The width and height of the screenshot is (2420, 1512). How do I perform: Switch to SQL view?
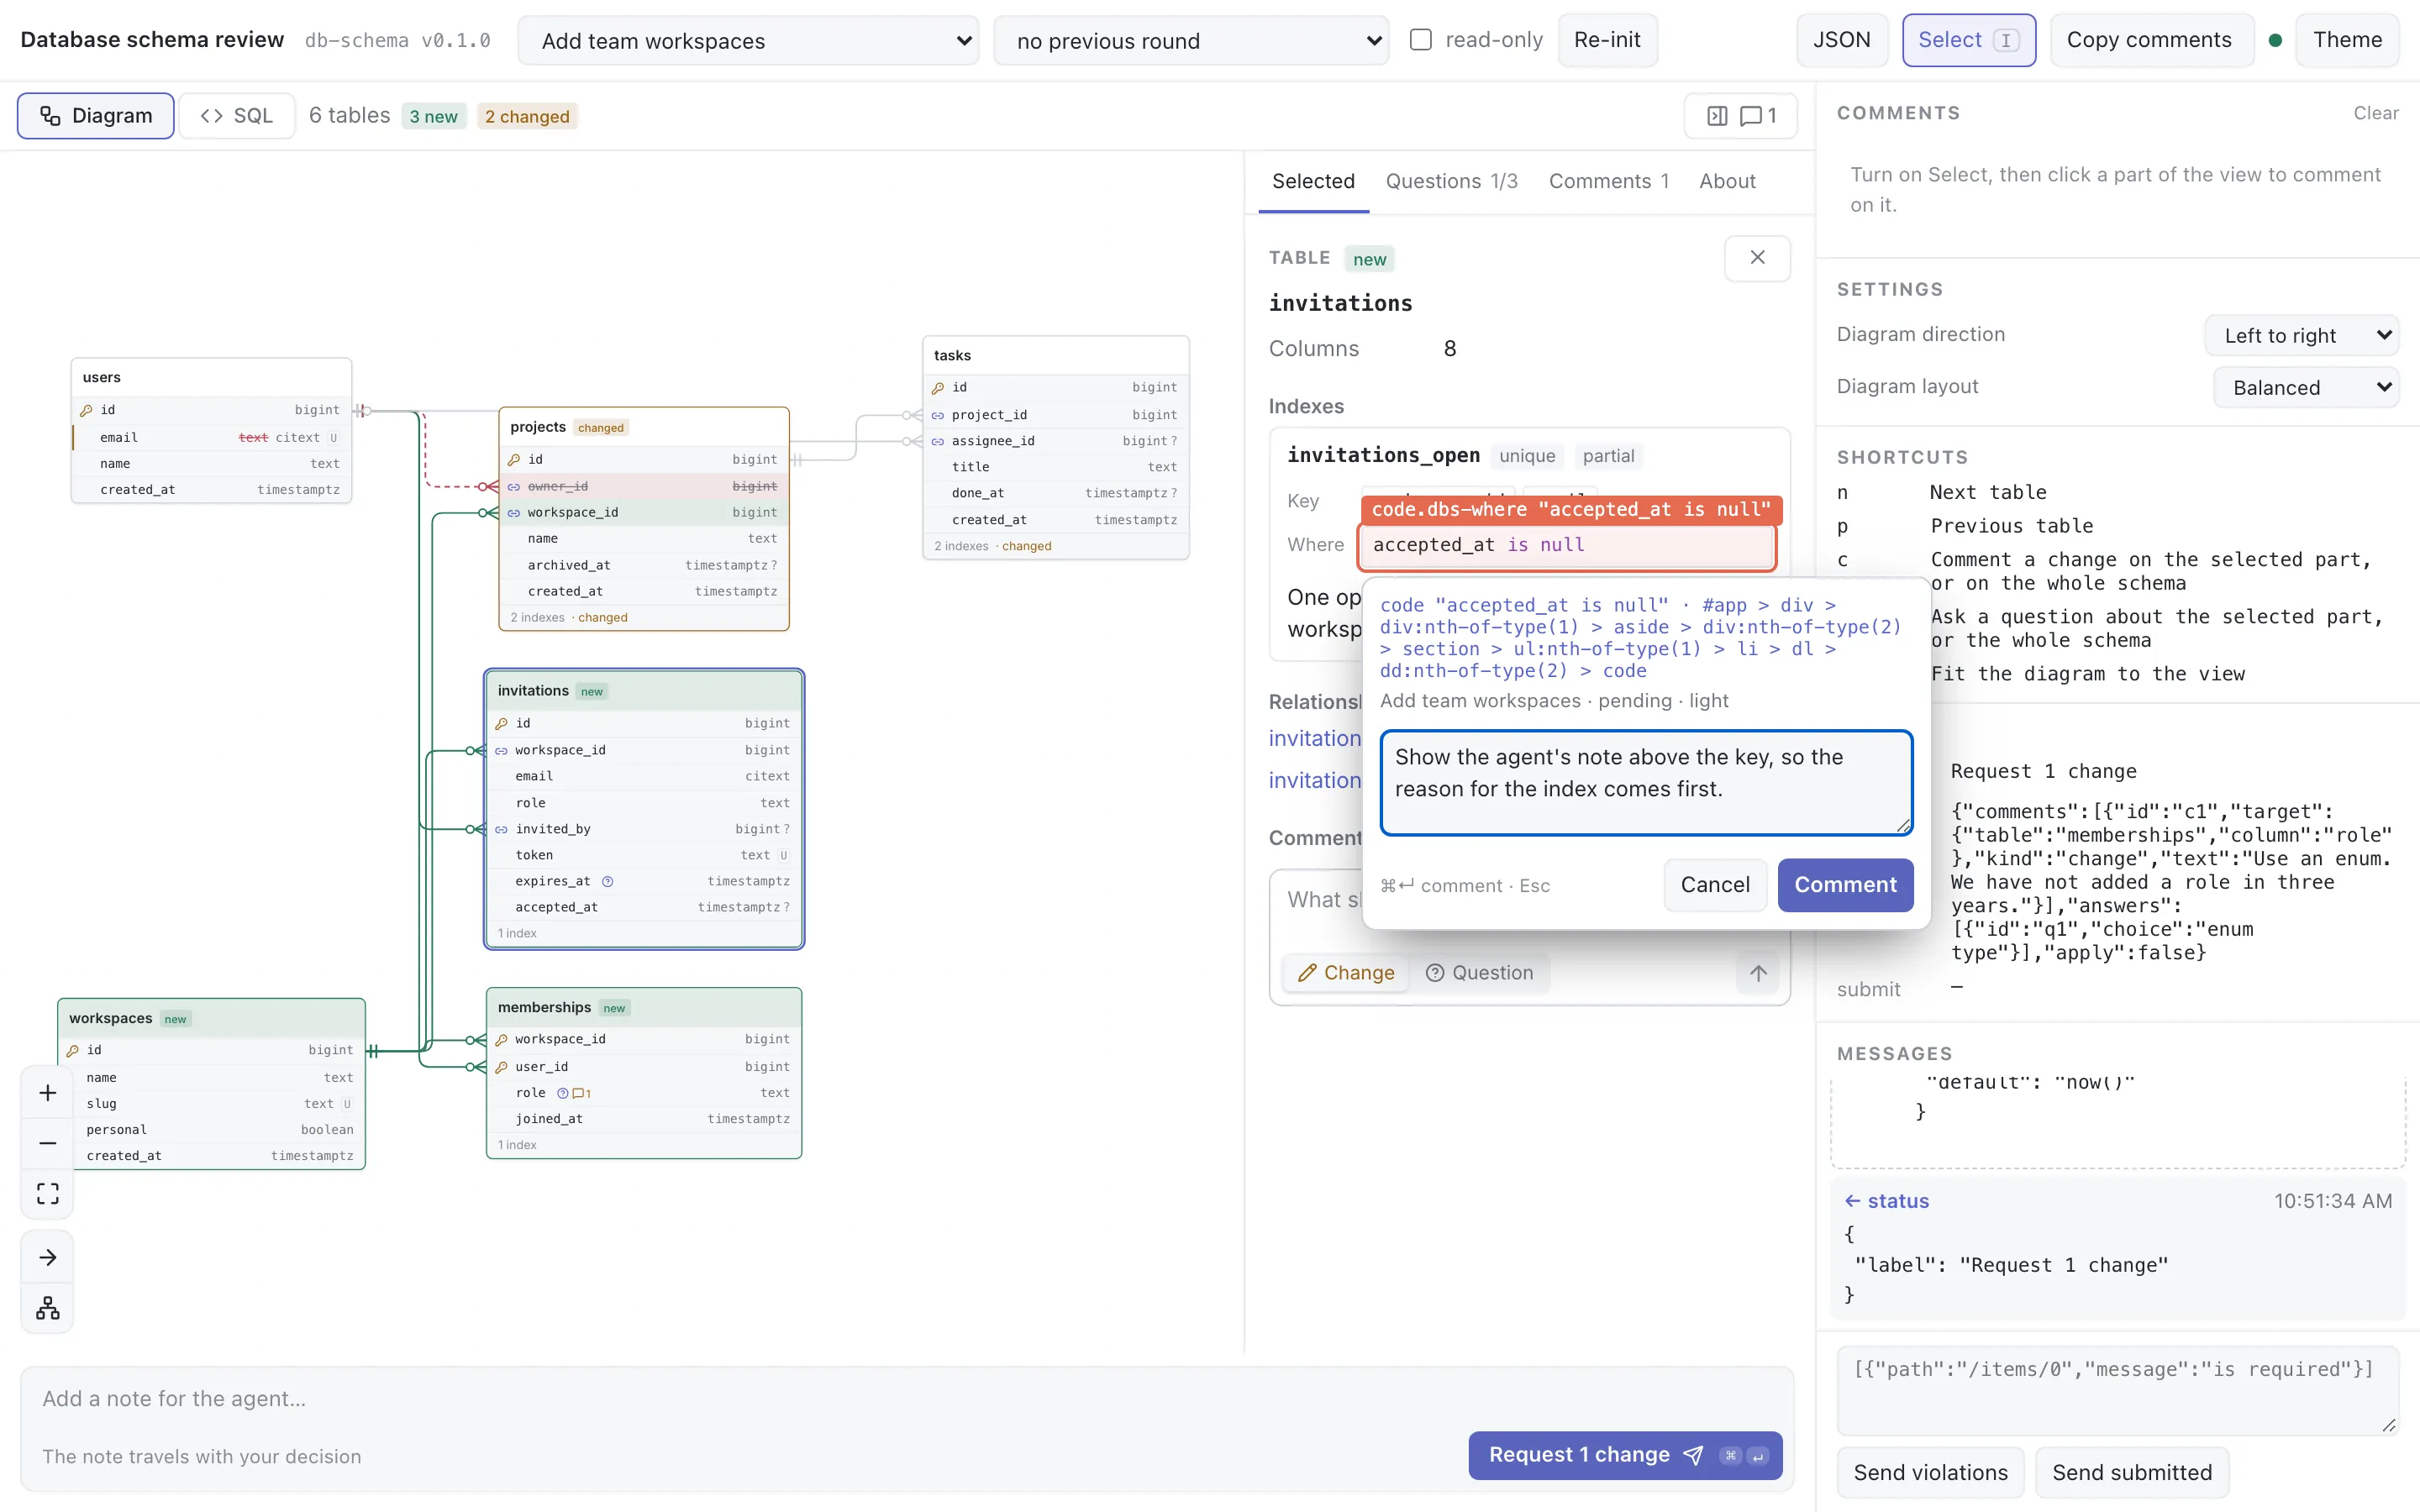tap(237, 116)
